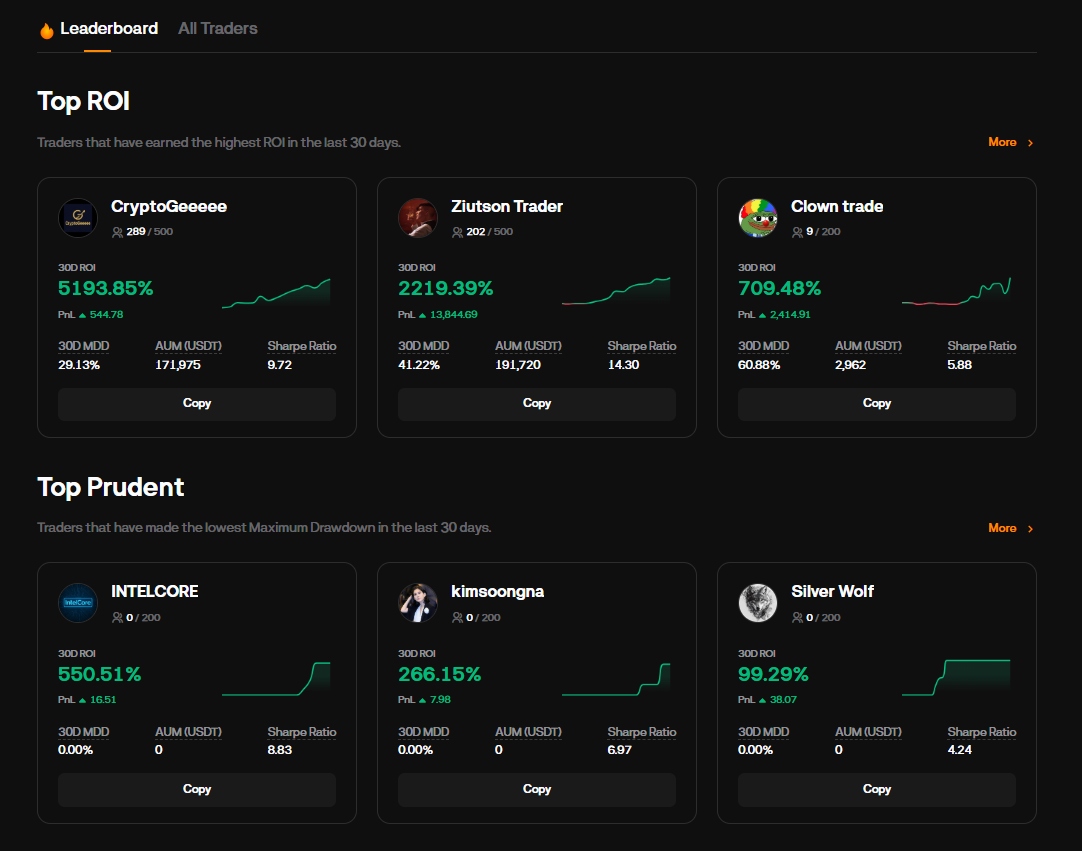1082x851 pixels.
Task: Click the 2219.39% ROI value
Action: coord(446,288)
